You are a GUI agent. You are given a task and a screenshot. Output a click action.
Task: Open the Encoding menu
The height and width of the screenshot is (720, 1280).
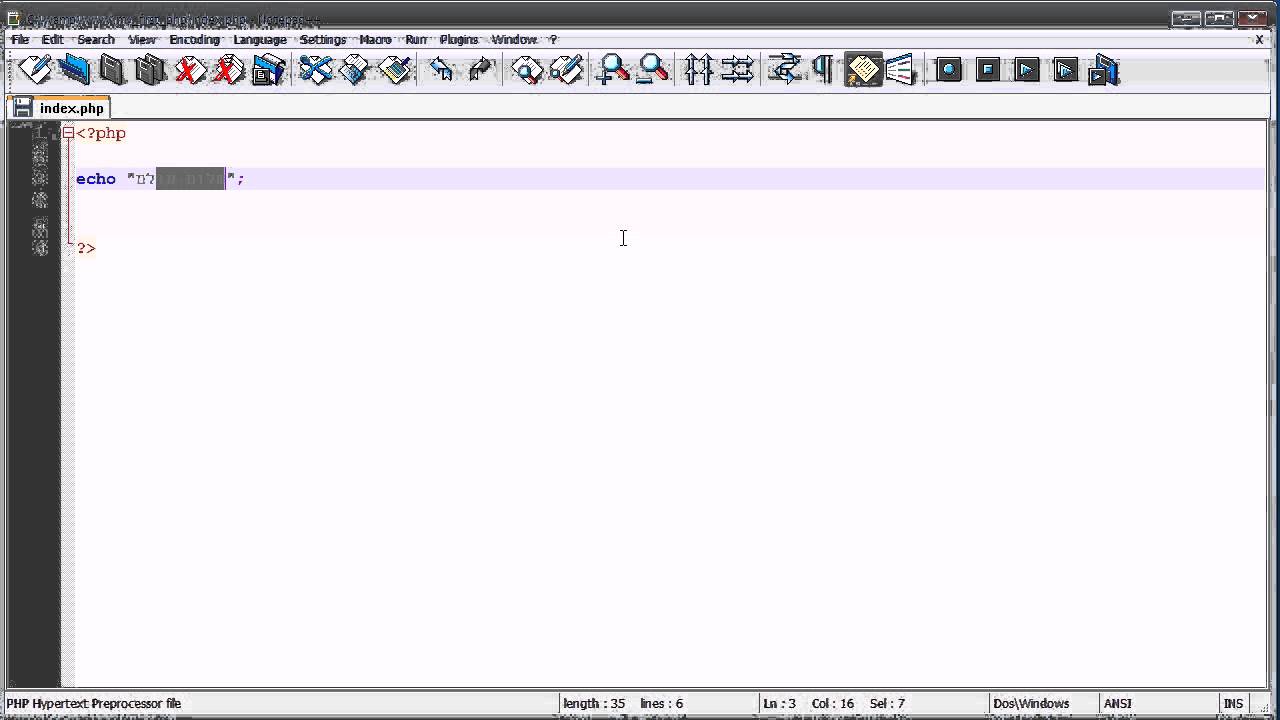[x=194, y=39]
